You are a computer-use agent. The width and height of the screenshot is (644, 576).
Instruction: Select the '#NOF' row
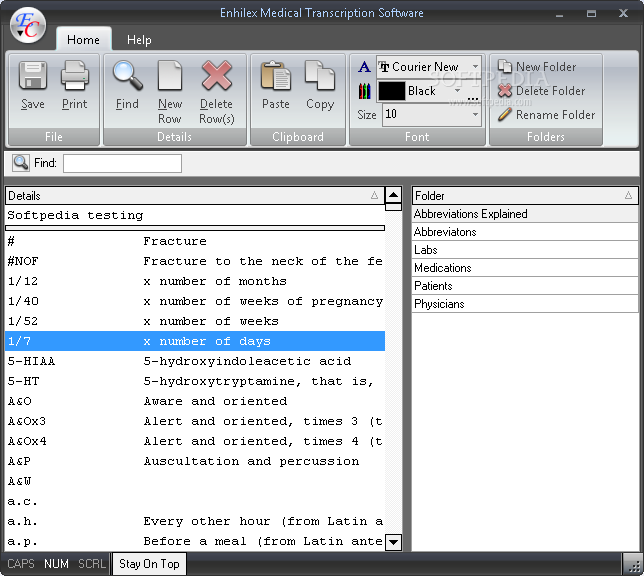pyautogui.click(x=195, y=261)
